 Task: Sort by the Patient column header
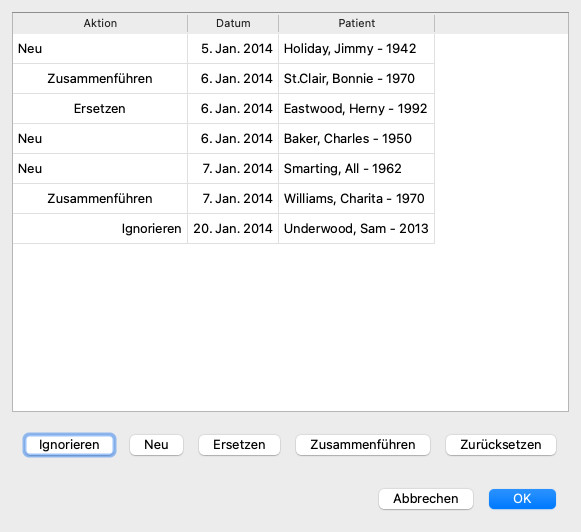click(x=356, y=23)
